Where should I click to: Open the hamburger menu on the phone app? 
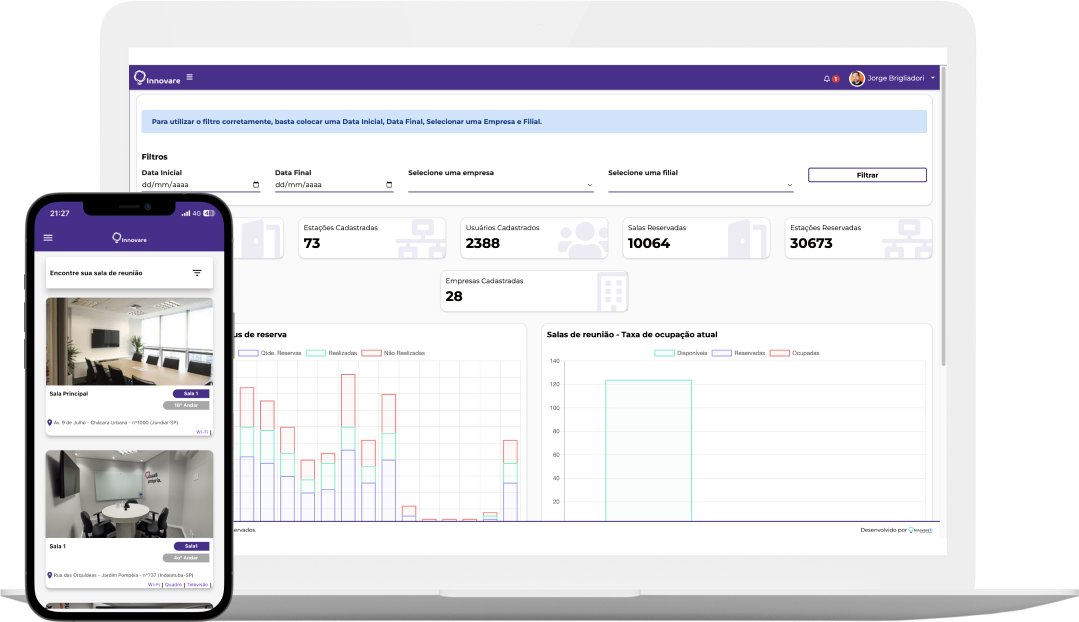click(x=48, y=238)
